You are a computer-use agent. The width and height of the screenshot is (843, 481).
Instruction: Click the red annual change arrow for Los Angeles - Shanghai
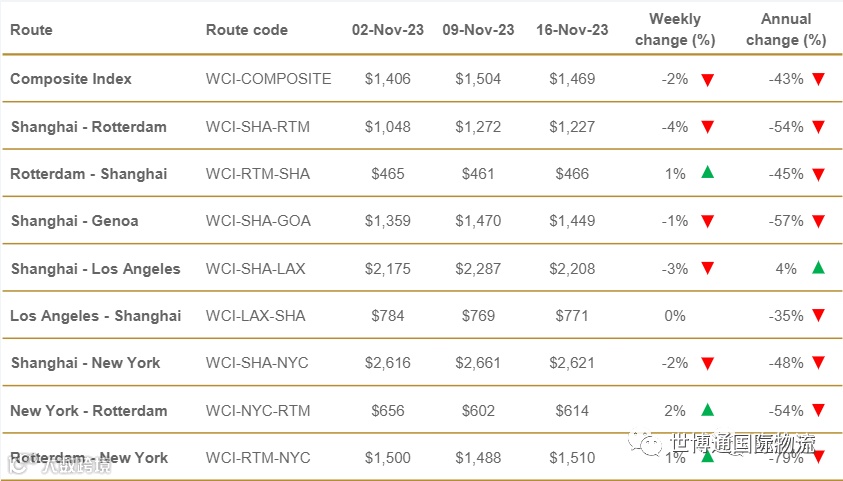pyautogui.click(x=818, y=316)
